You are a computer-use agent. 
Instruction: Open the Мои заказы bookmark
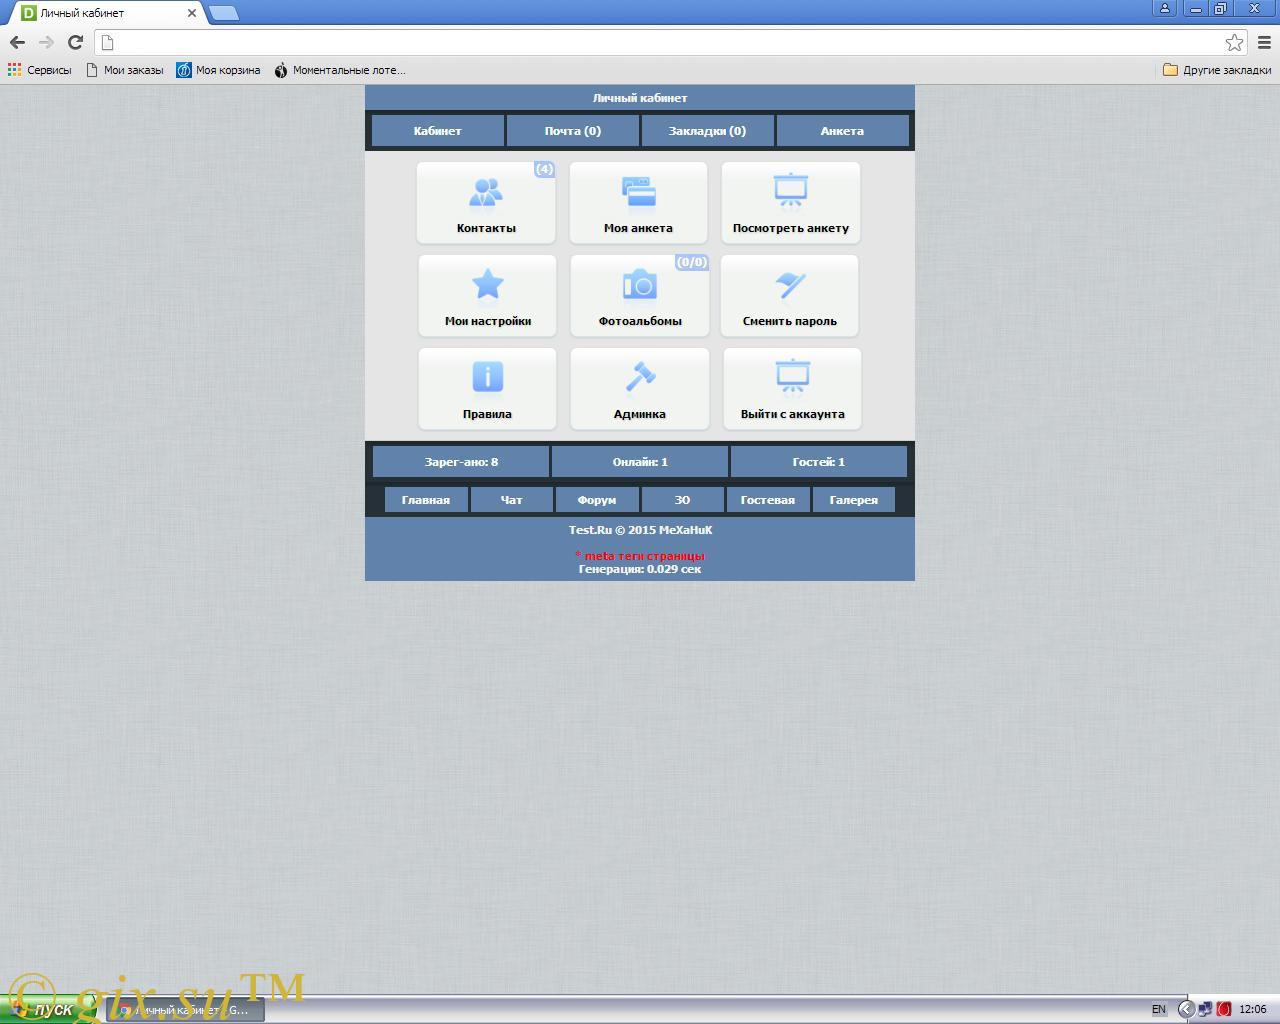125,70
